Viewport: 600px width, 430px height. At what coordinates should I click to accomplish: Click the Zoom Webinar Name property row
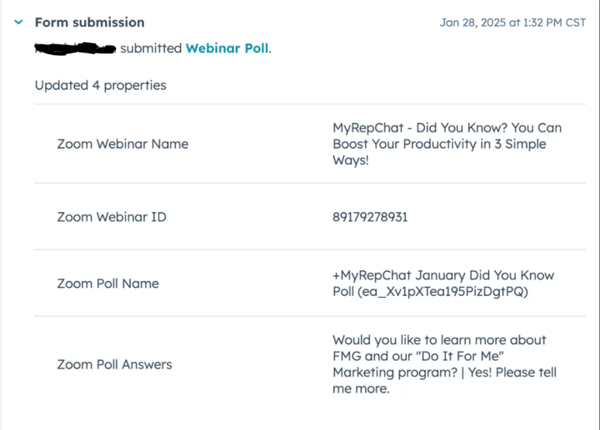click(310, 144)
